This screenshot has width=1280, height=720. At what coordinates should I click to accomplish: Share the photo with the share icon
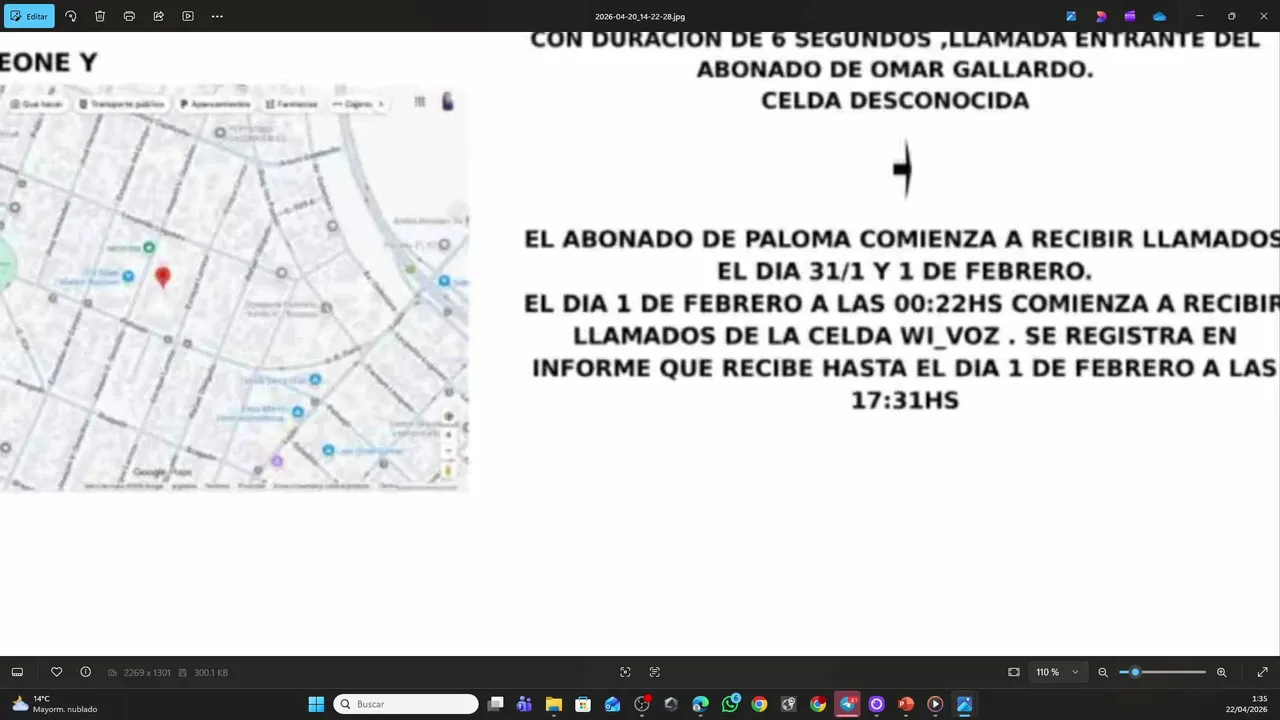(159, 16)
